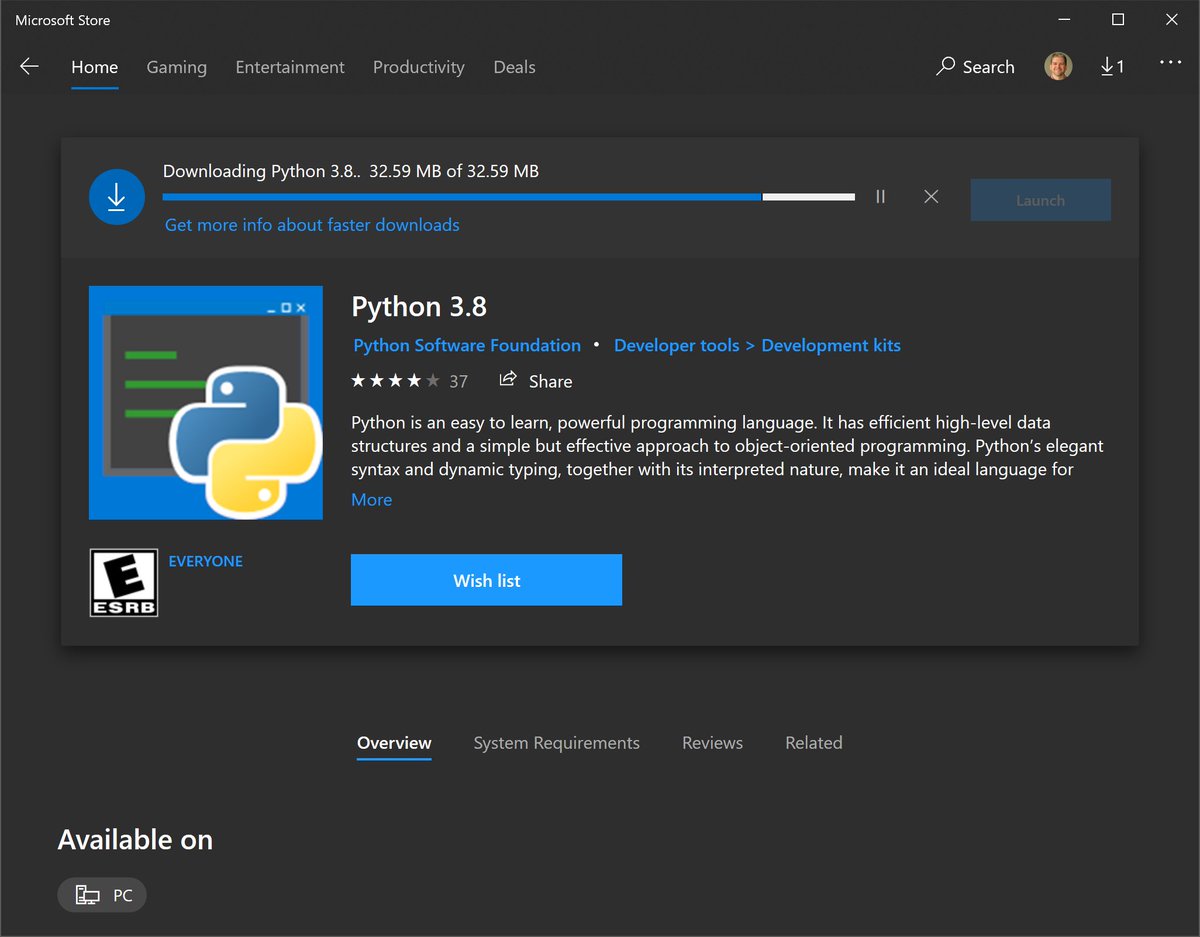Open the Python Software Foundation publisher link
The height and width of the screenshot is (937, 1200).
(467, 345)
